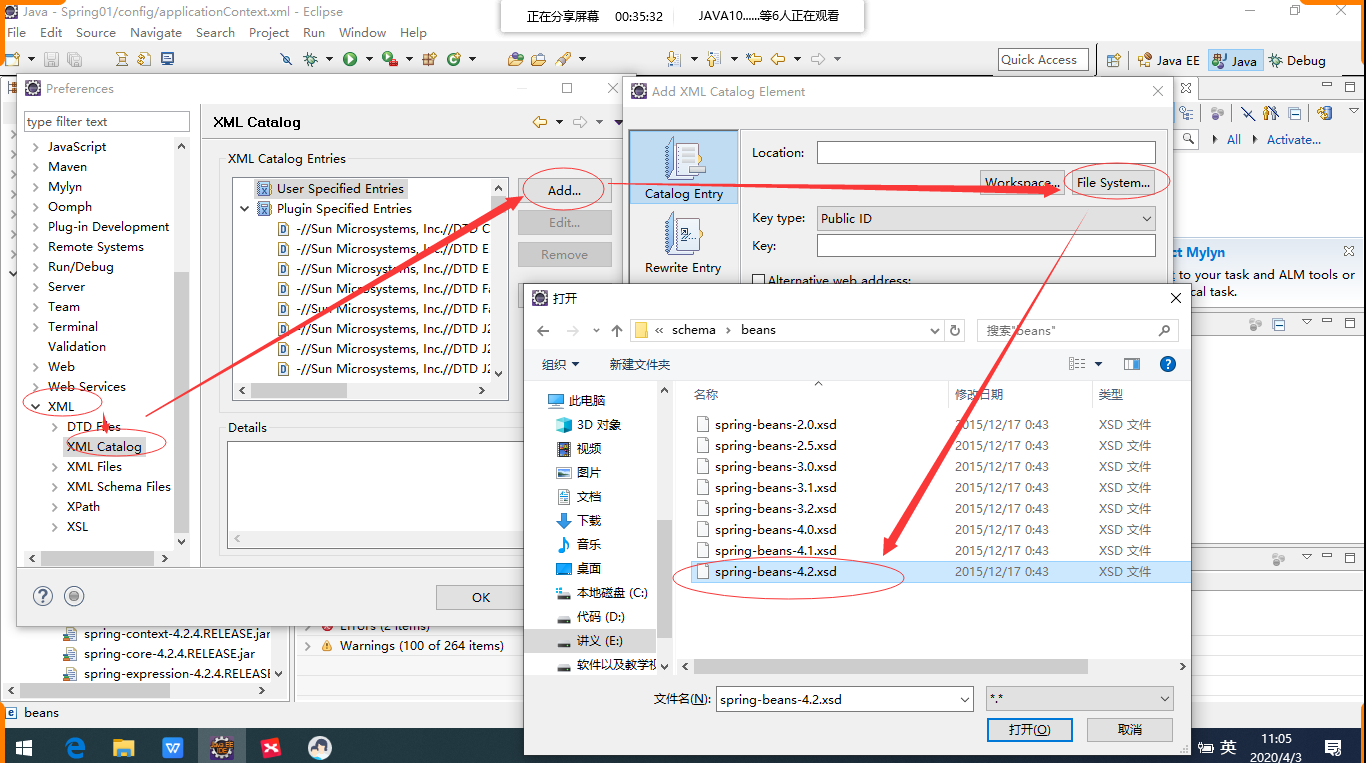
Task: Click the Open Perspective icon beside Quick Access
Action: click(1114, 60)
